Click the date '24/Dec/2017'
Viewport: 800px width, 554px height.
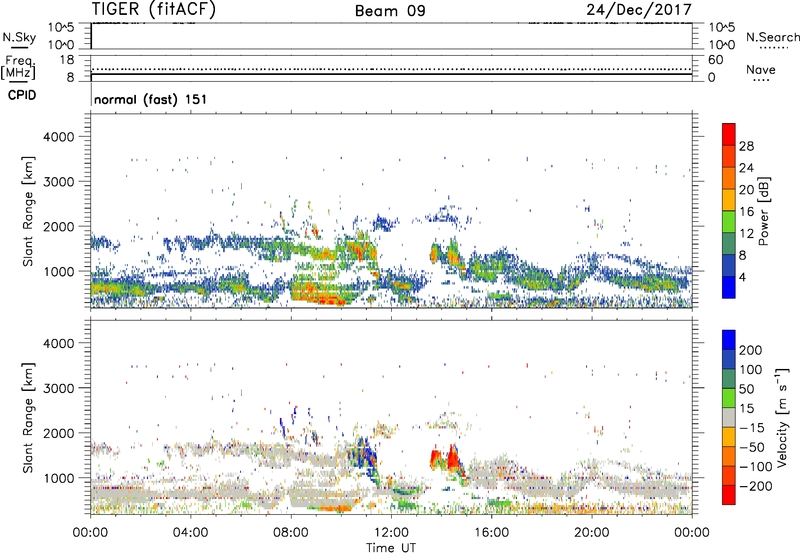[639, 9]
